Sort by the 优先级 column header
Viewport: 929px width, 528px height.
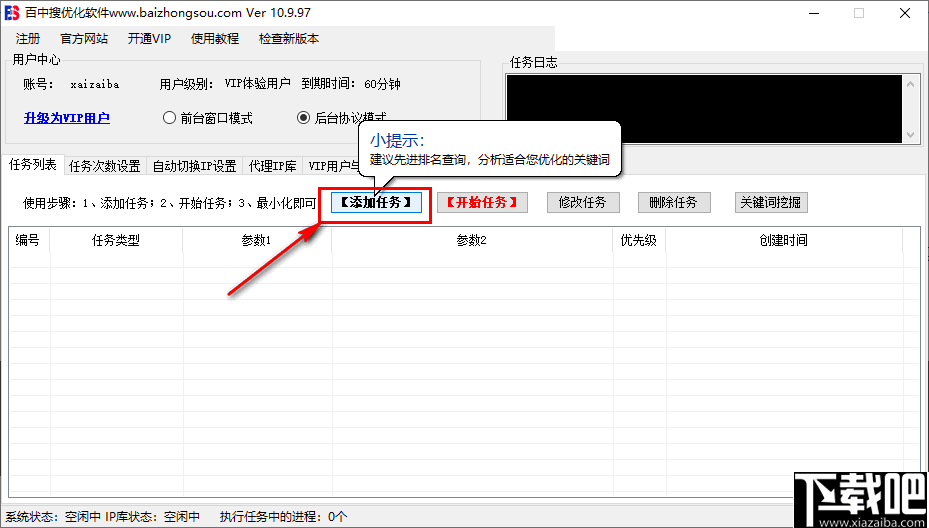click(x=639, y=241)
